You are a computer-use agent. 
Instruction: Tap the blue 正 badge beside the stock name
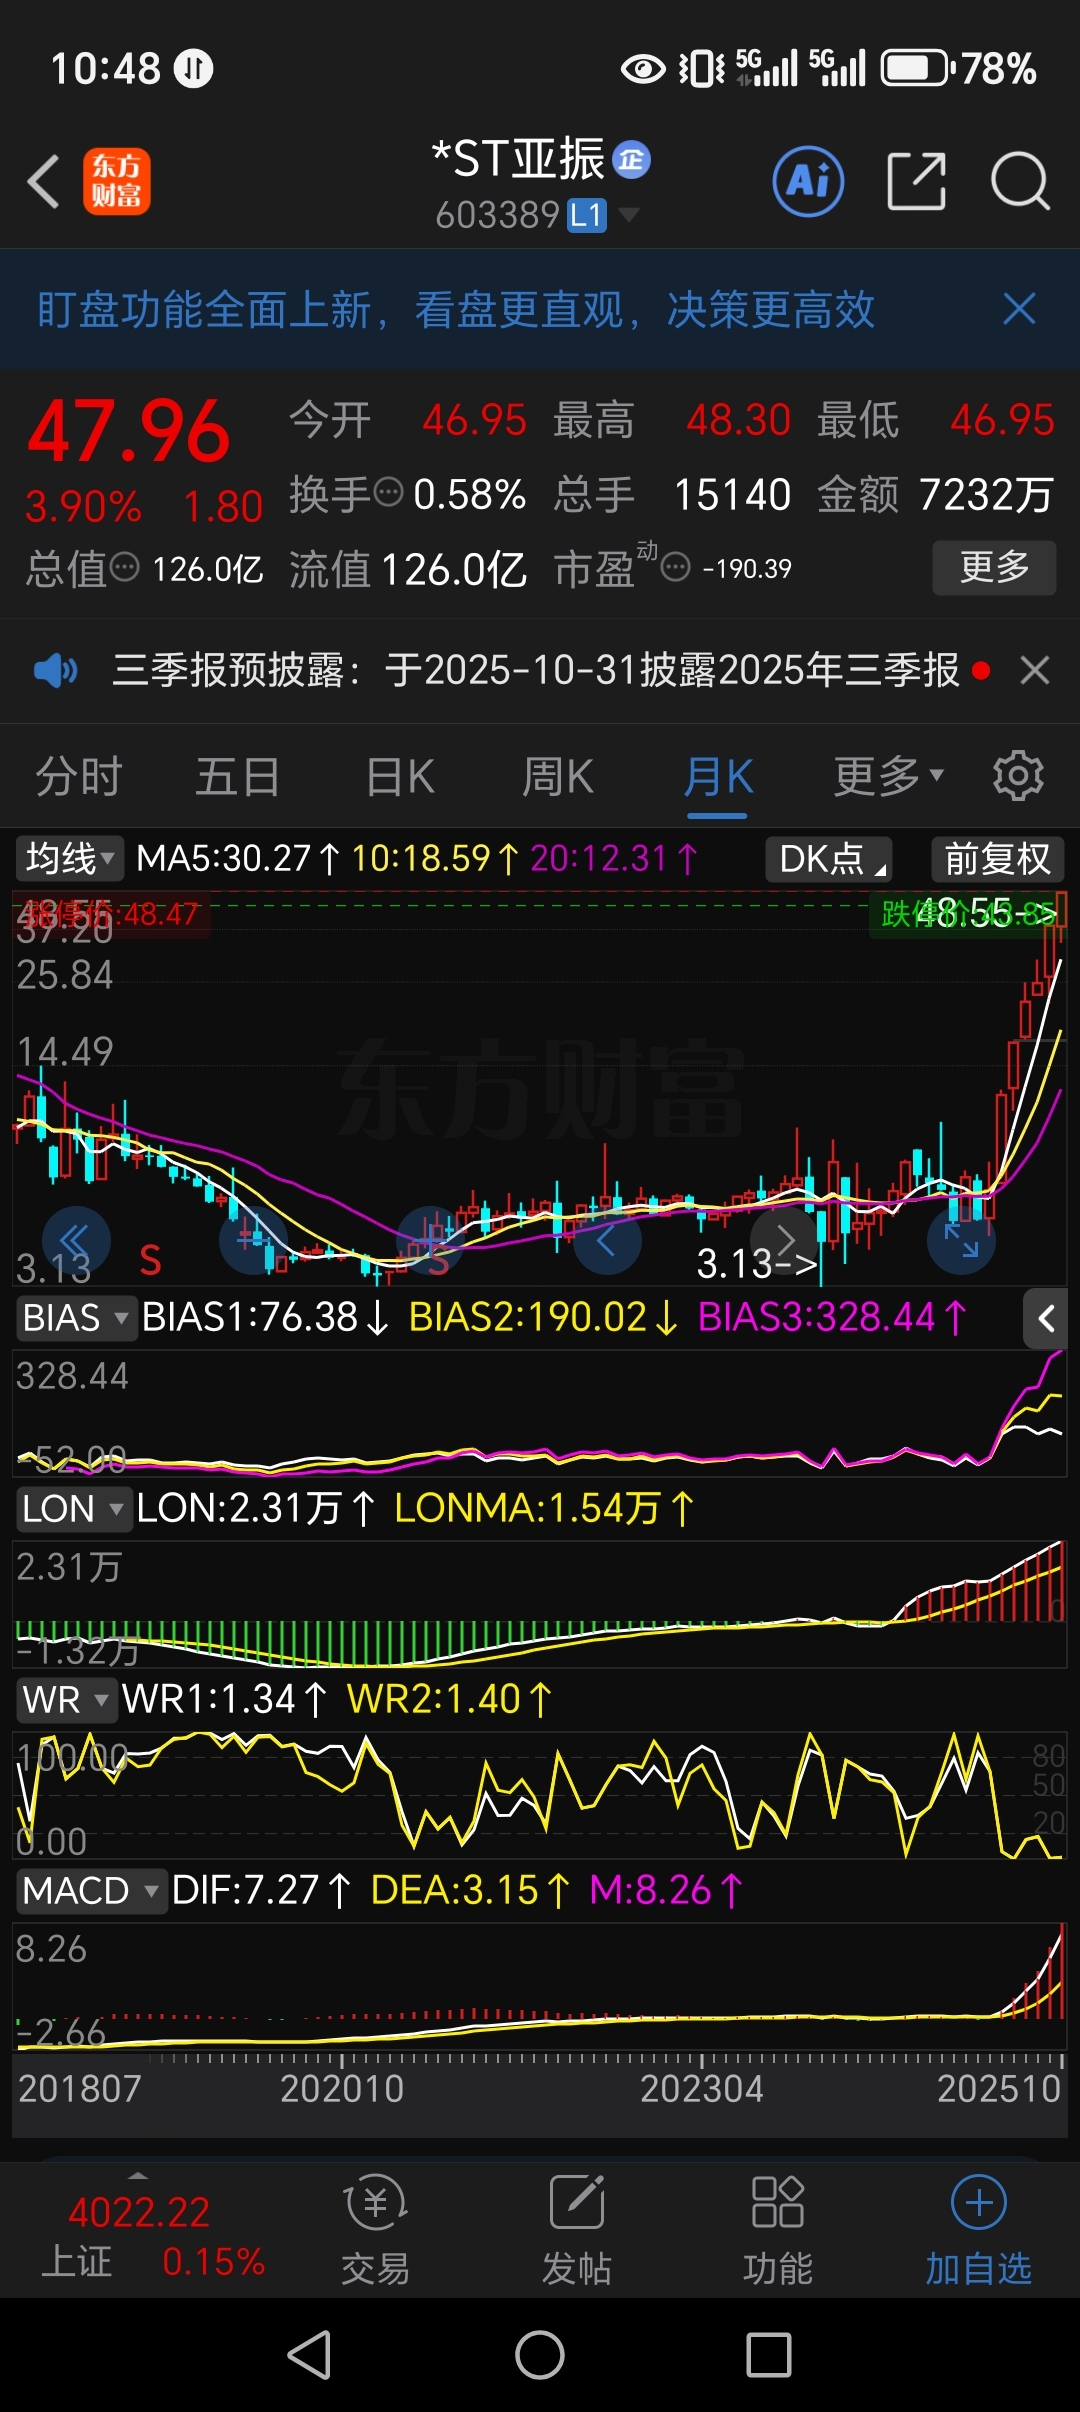point(631,159)
